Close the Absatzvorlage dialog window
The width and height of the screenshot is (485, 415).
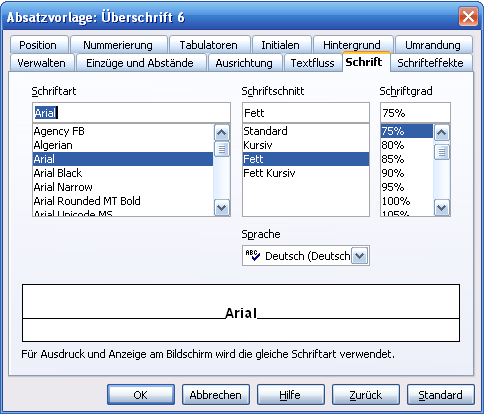(468, 17)
